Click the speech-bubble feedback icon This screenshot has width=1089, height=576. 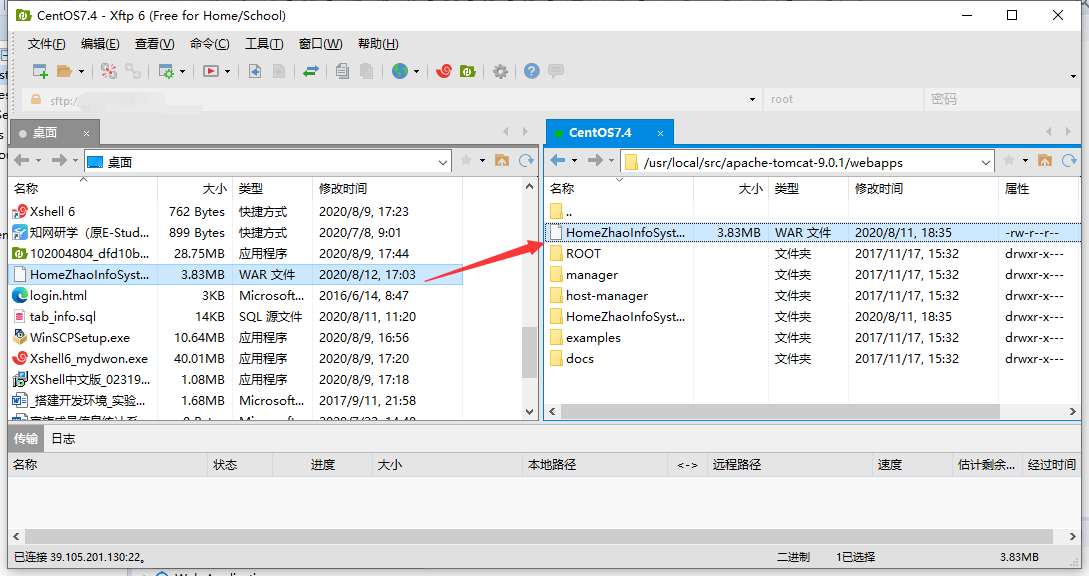556,71
